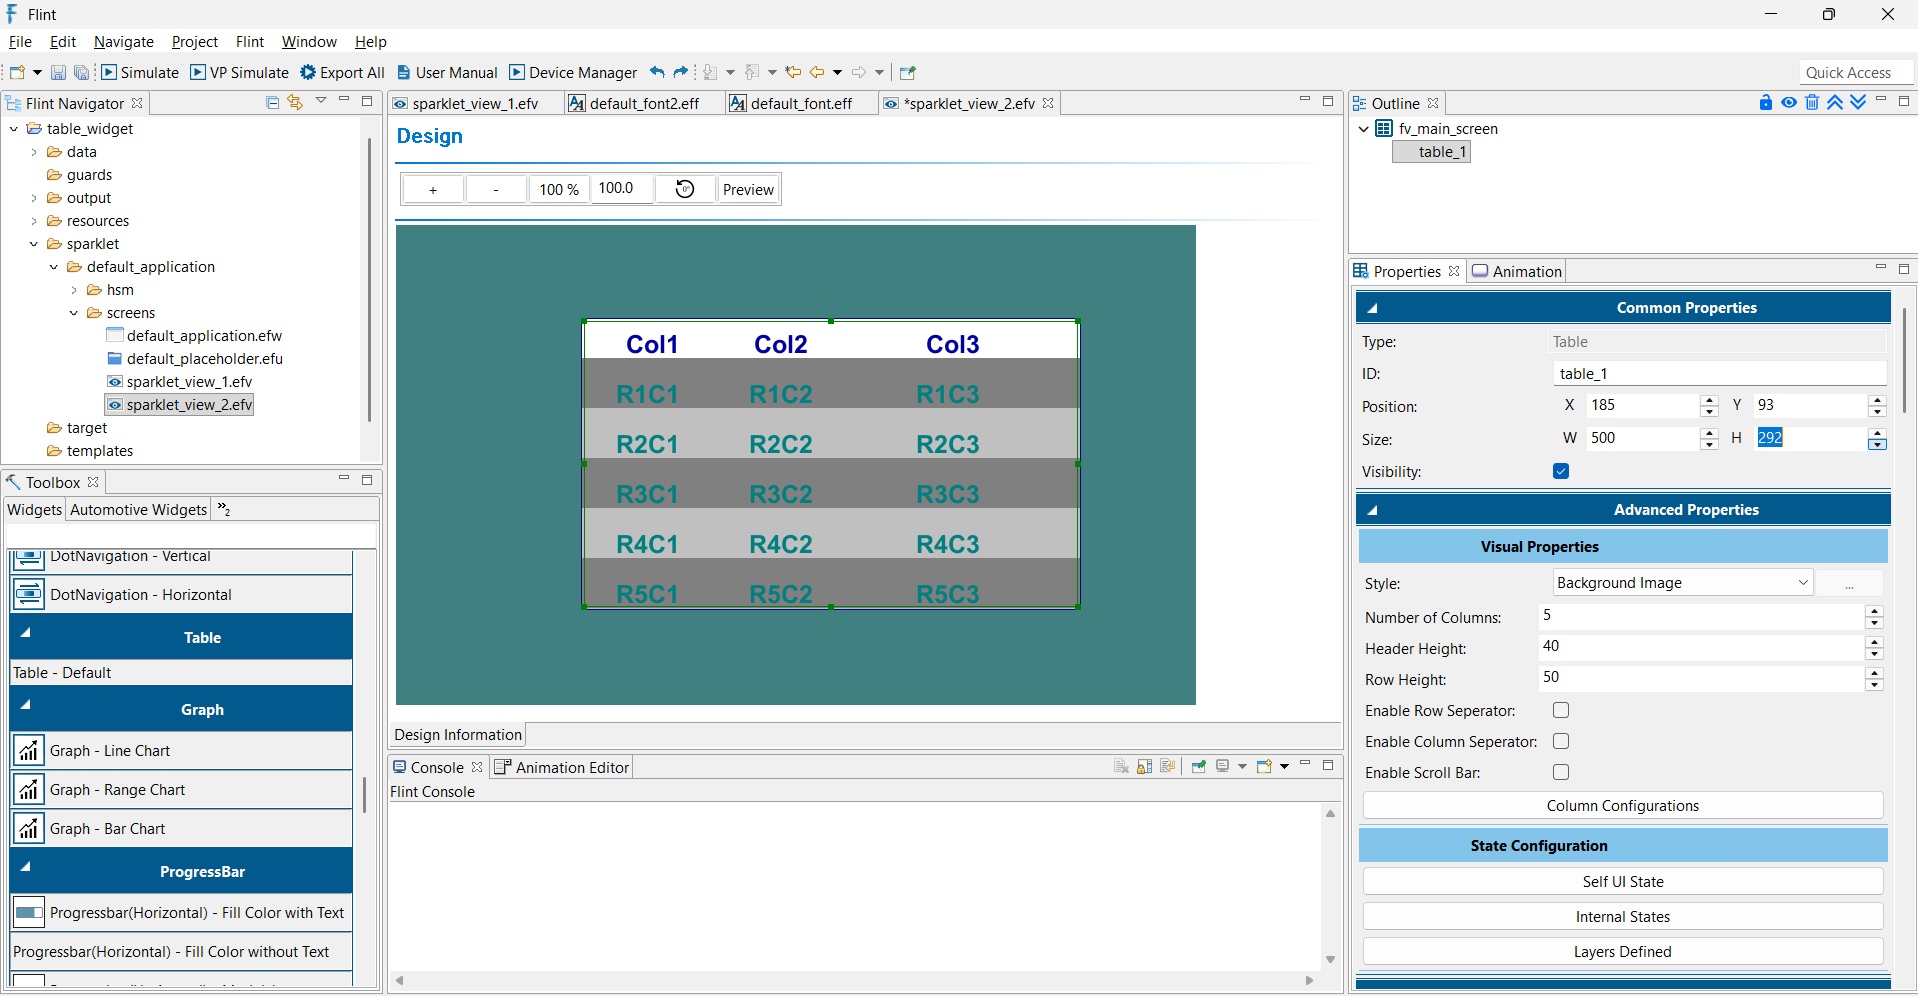Image resolution: width=1918 pixels, height=996 pixels.
Task: Click the move up double-chevron icon
Action: pyautogui.click(x=1835, y=103)
